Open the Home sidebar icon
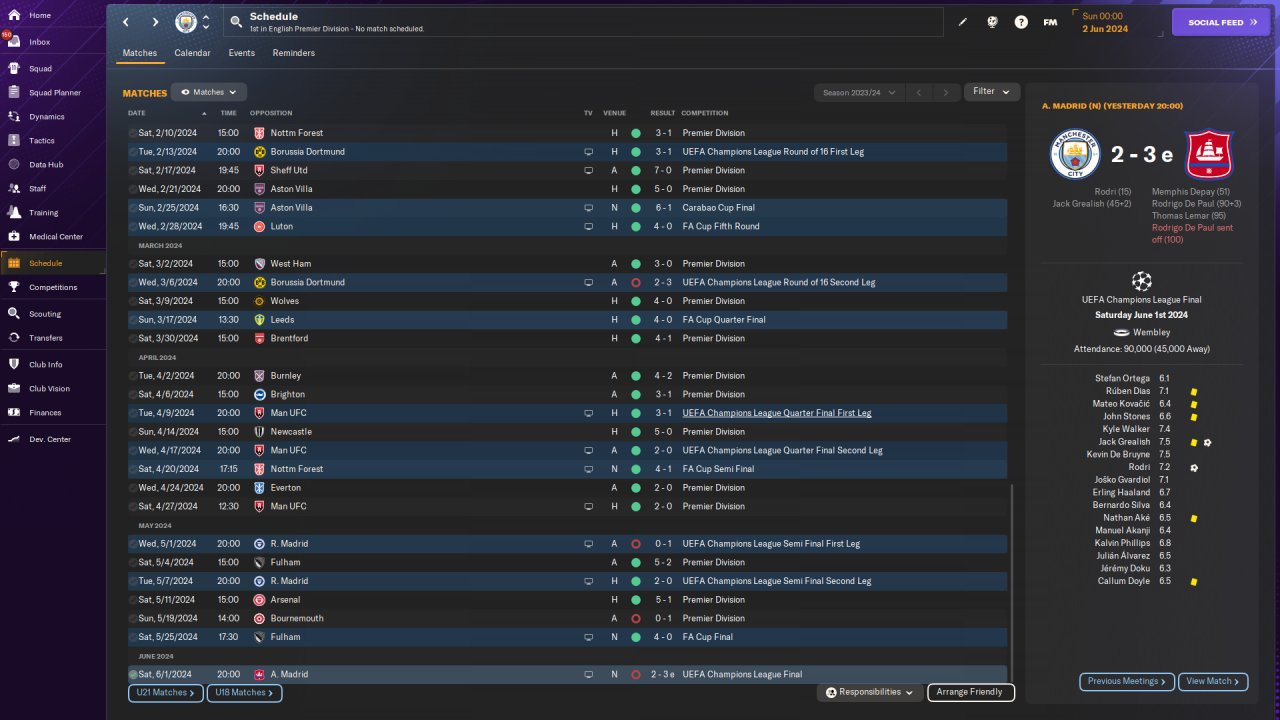Screen dimensions: 1280x720 pyautogui.click(x=14, y=15)
